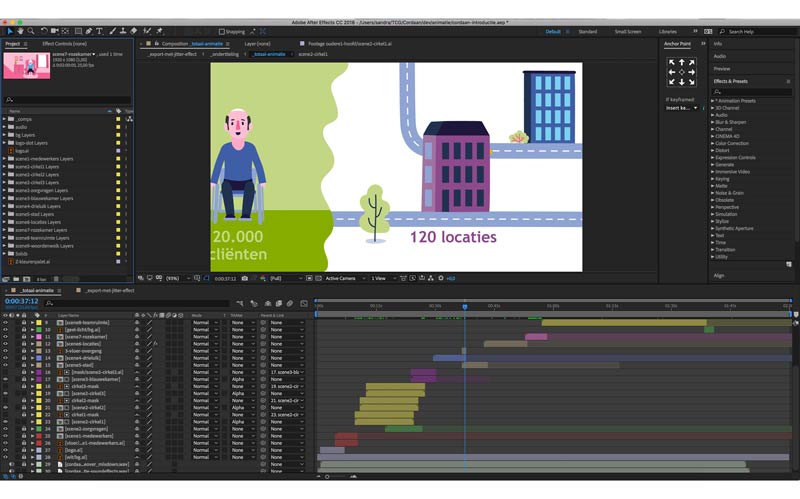Viewport: 800px width, 499px height.
Task: Switch to the Layer (none) tab
Action: point(257,44)
